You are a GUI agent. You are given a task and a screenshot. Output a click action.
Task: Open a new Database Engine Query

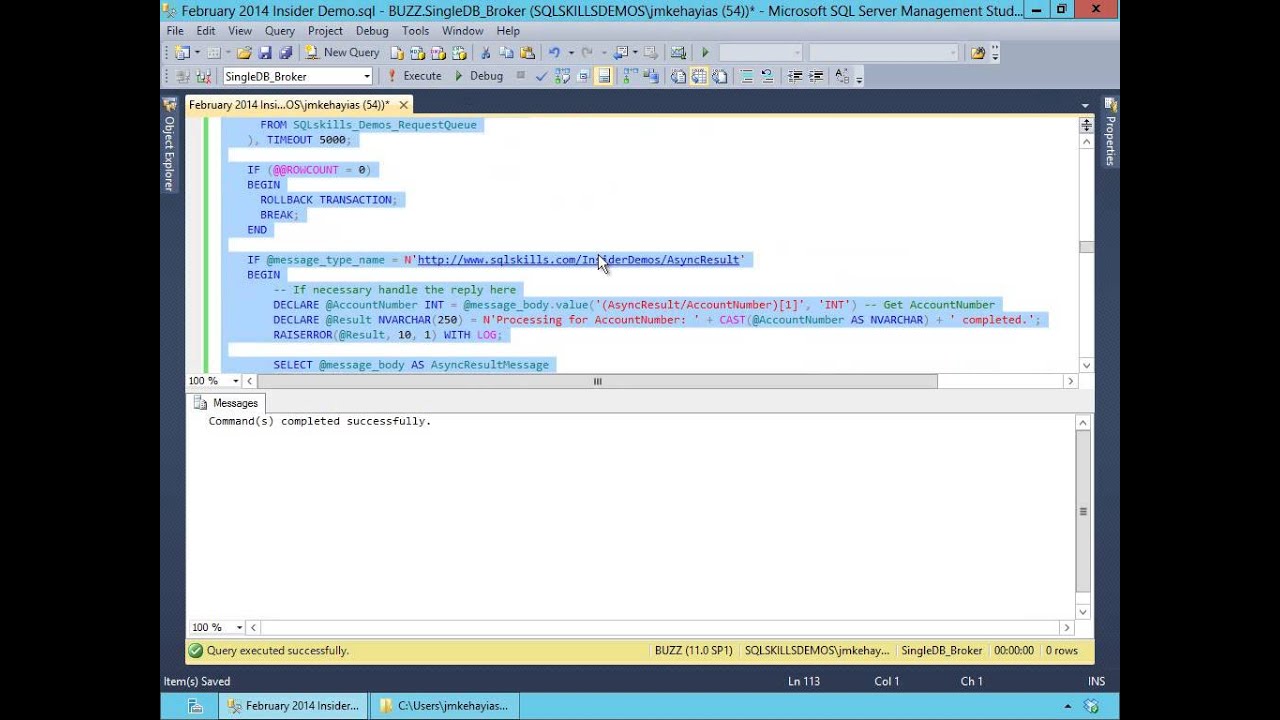coord(397,53)
